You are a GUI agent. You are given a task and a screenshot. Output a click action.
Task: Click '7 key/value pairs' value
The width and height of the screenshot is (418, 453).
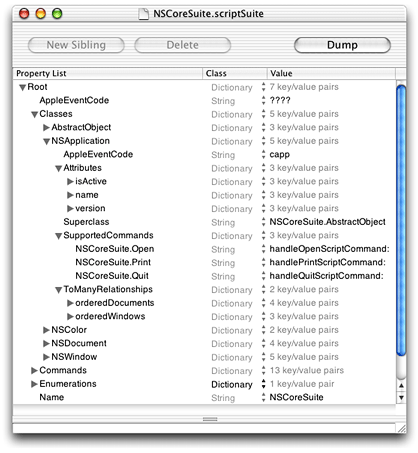pos(304,87)
